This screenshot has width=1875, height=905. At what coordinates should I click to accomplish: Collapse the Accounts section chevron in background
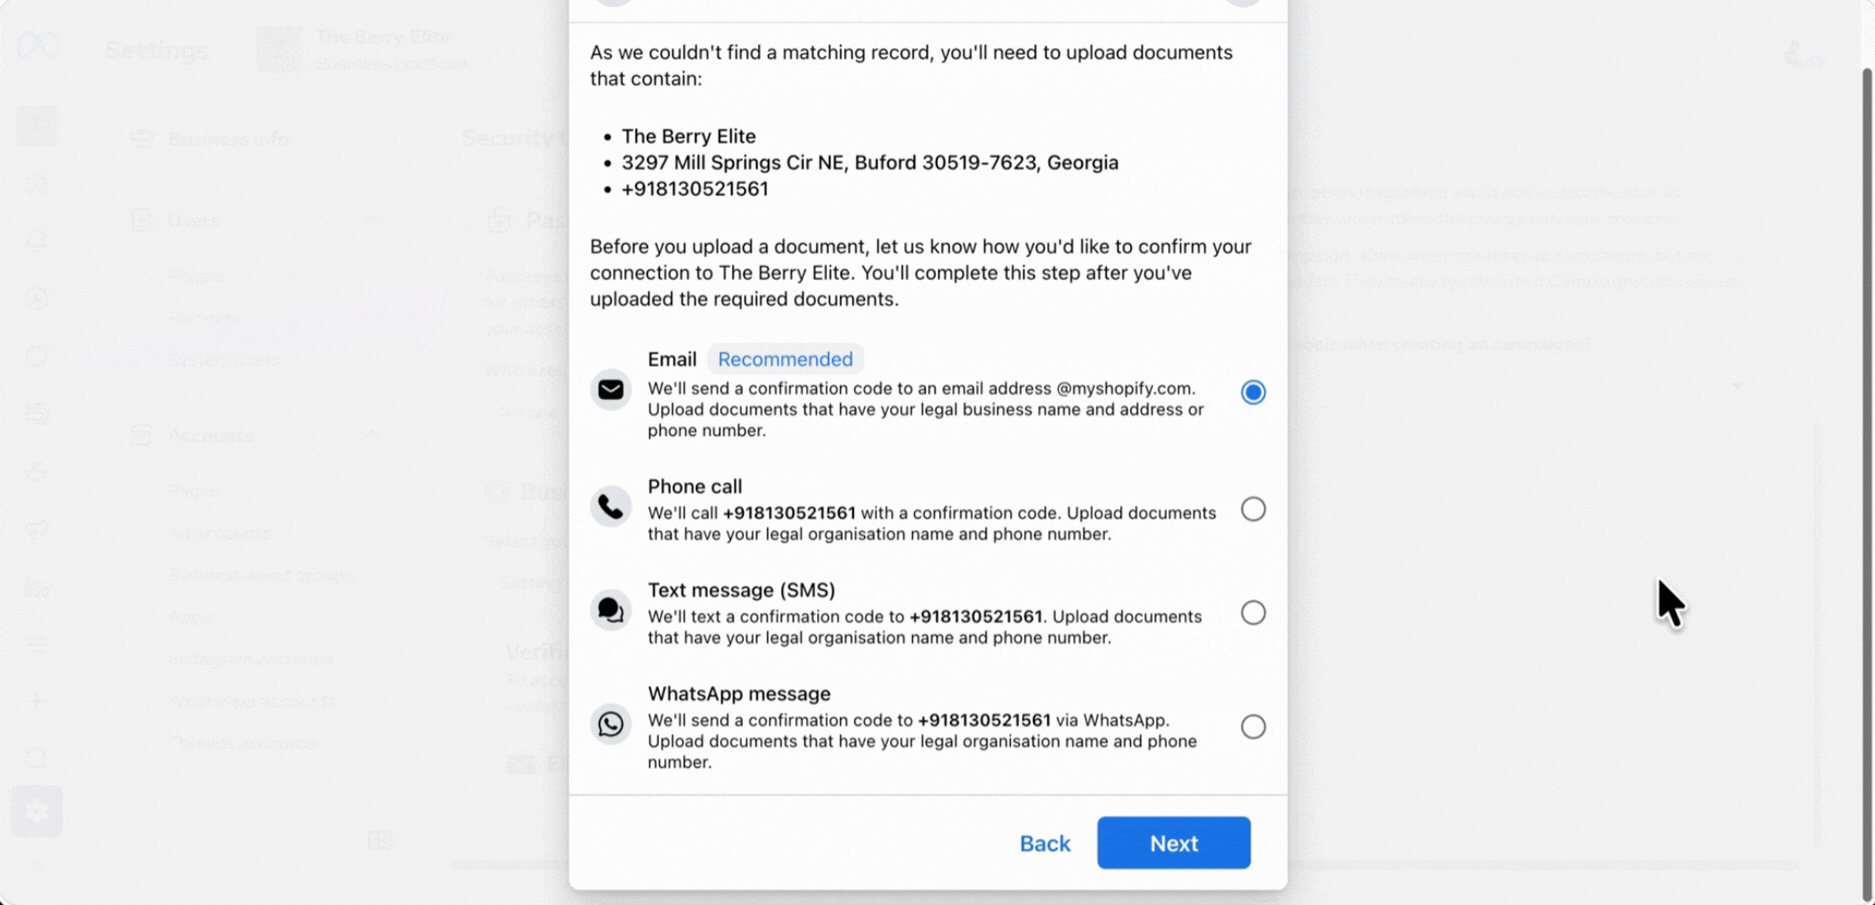(372, 435)
